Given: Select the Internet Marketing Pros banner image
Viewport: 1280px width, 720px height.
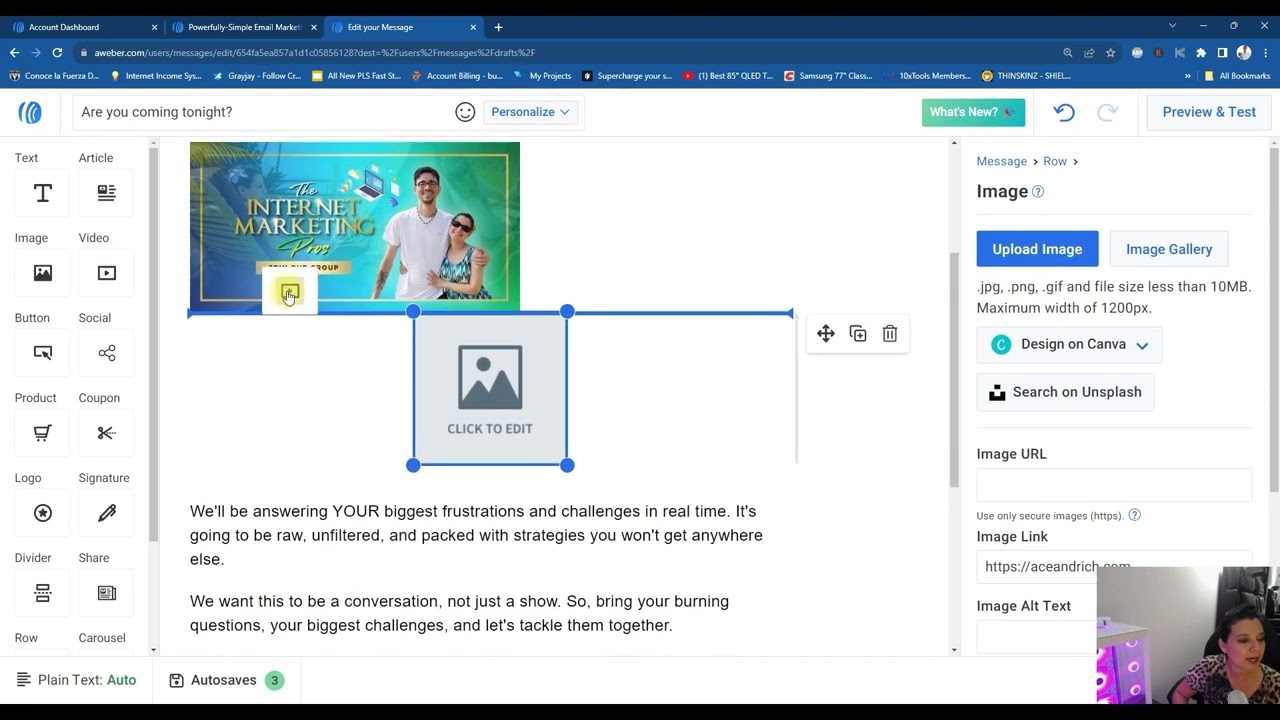Looking at the screenshot, I should pos(355,225).
